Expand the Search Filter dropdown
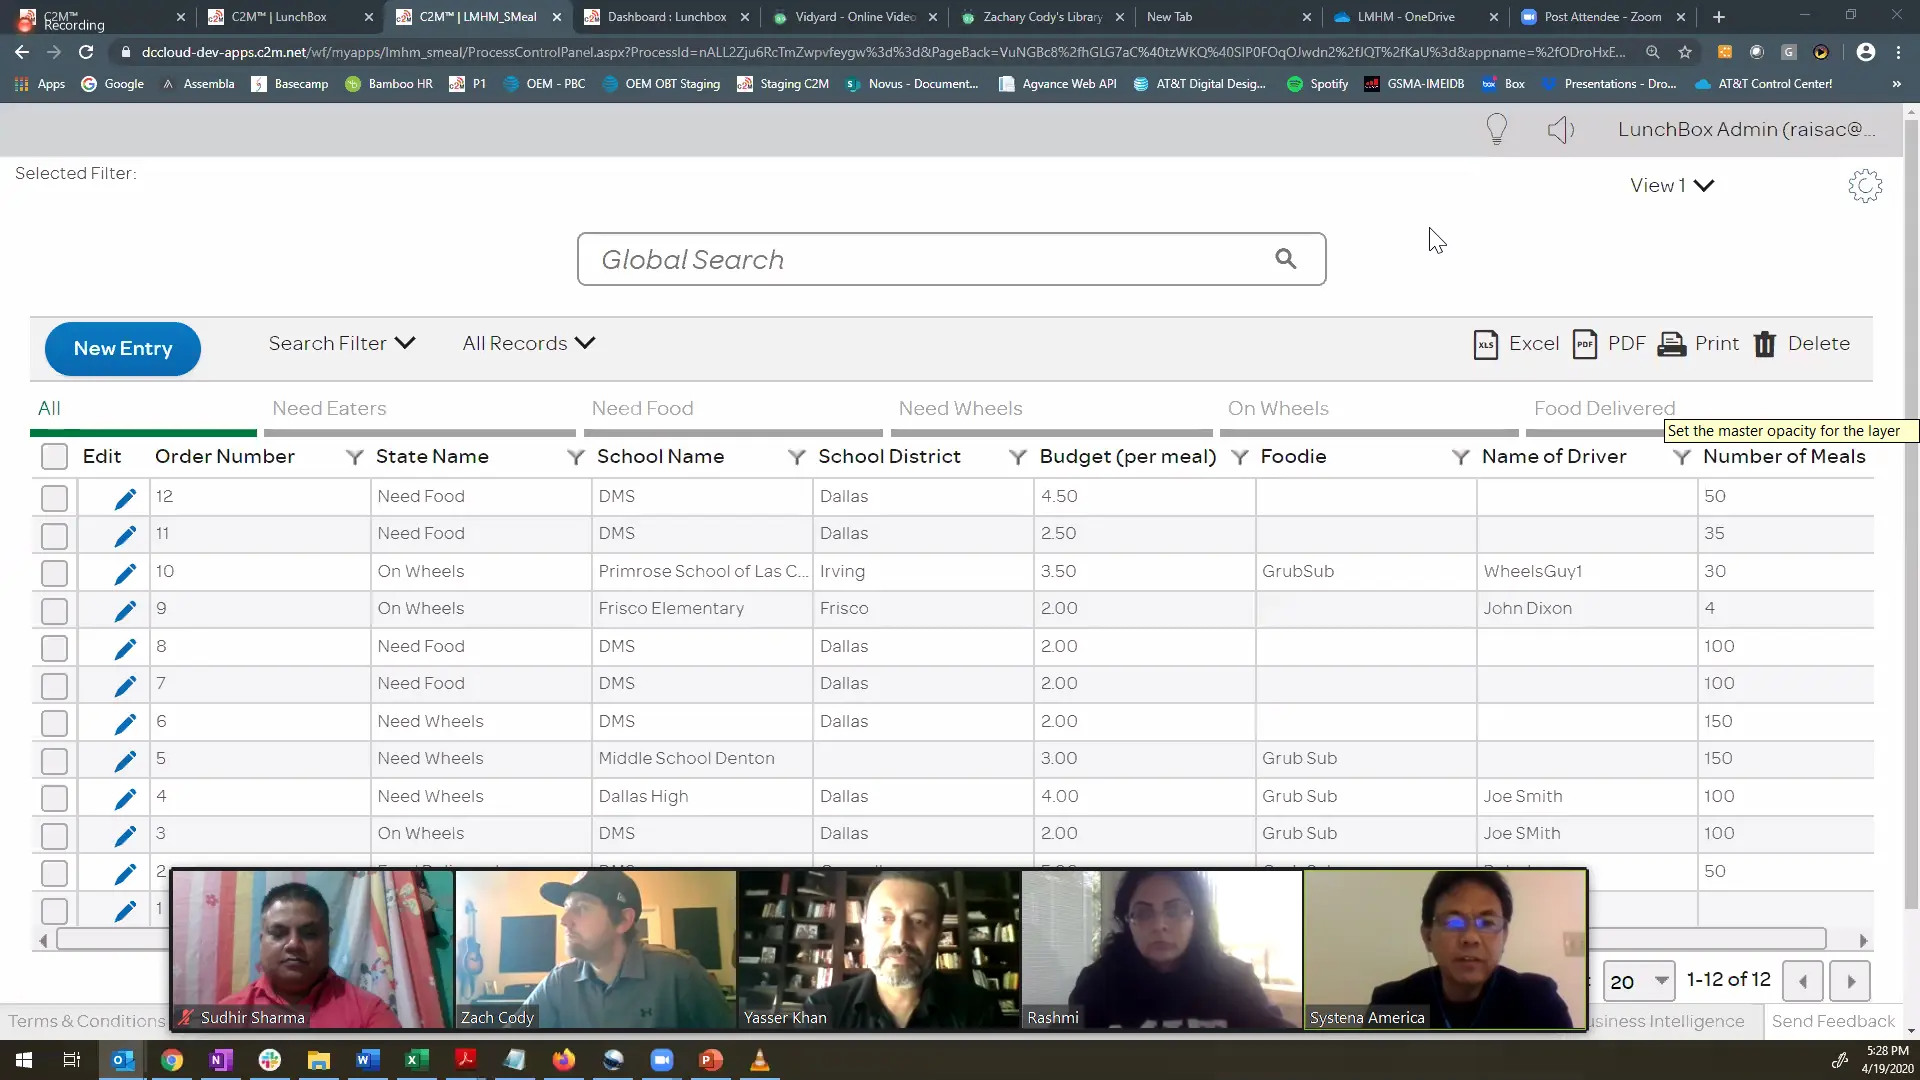Screen dimensions: 1920x1080 click(x=341, y=343)
